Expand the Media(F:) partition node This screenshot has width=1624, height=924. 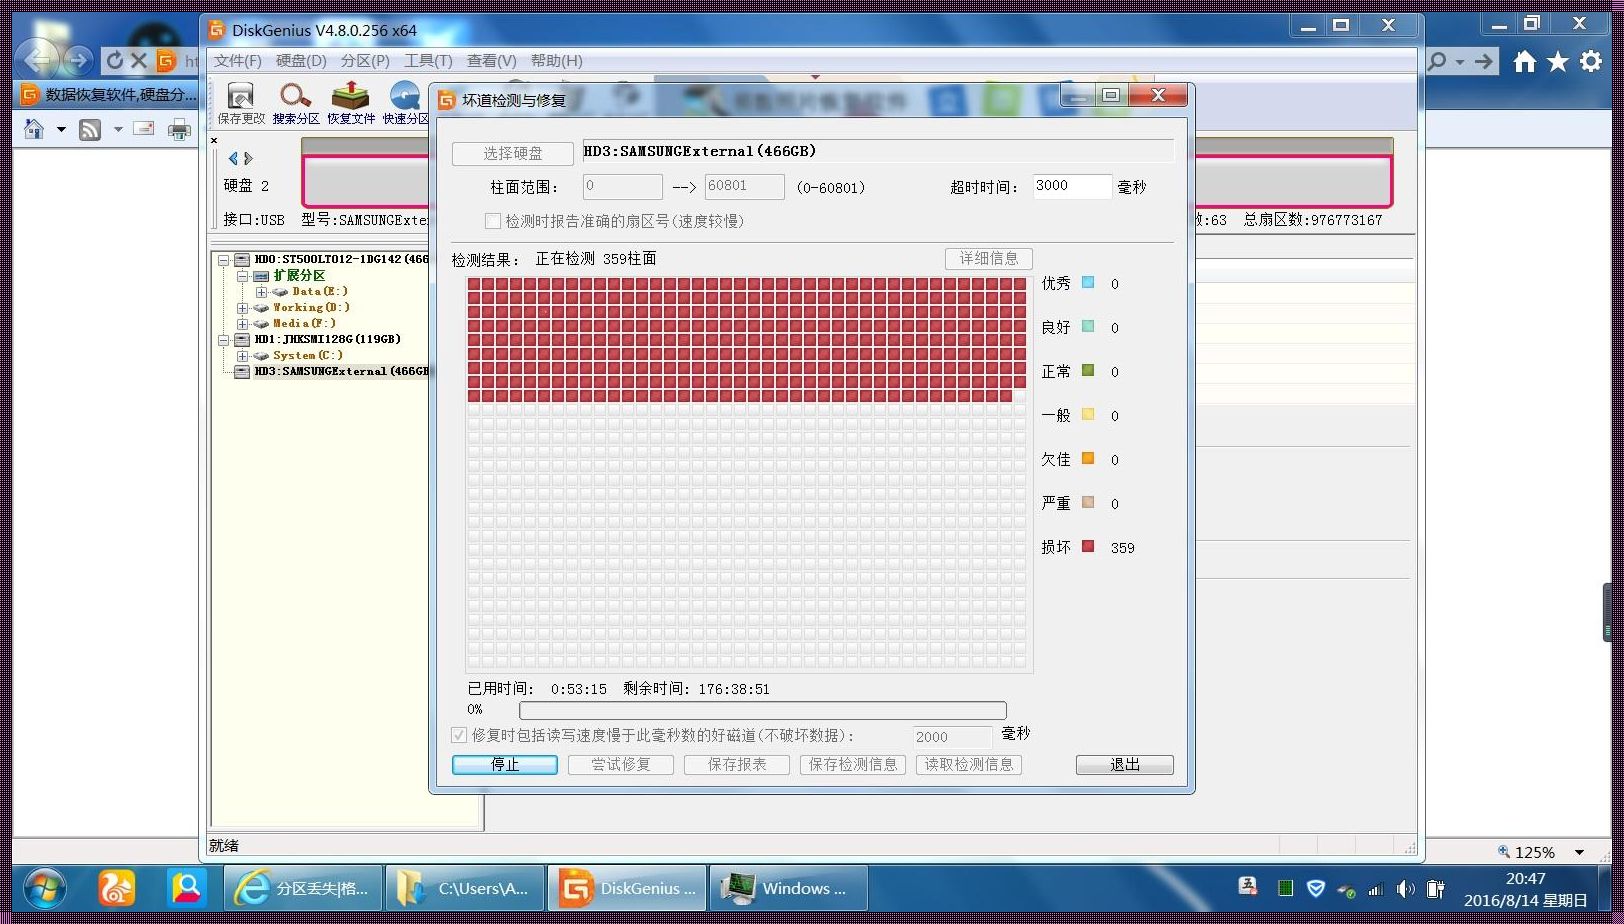coord(242,324)
